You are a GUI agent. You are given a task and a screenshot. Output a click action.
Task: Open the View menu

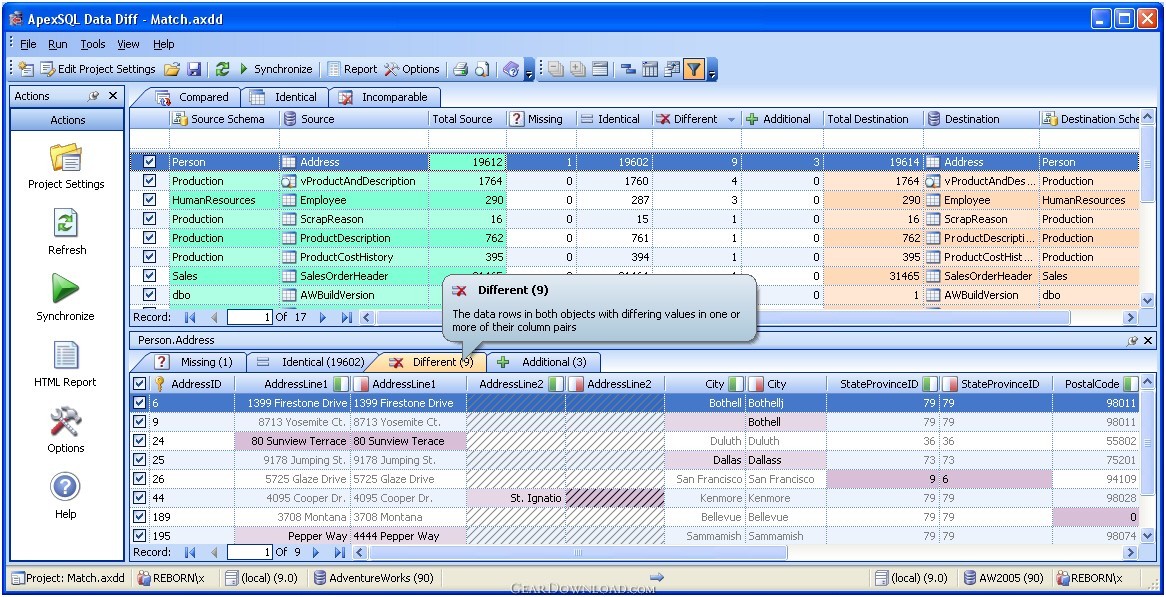[128, 45]
